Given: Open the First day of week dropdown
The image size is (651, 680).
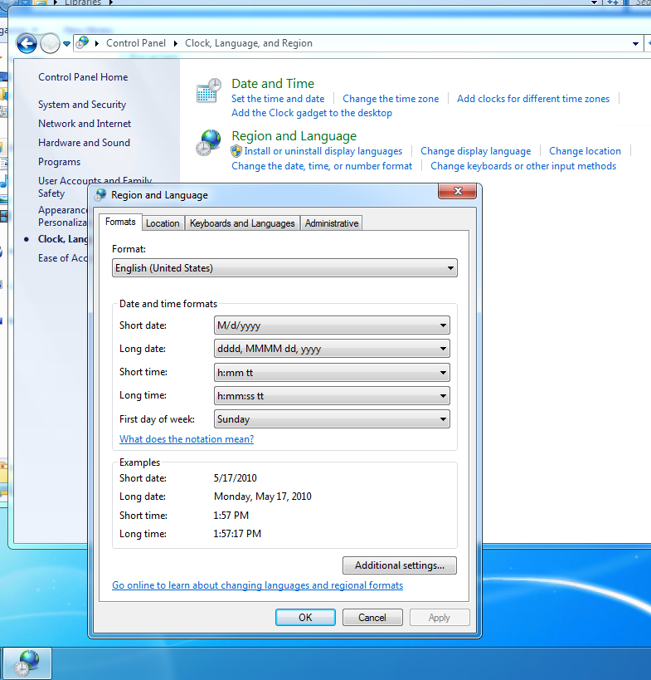Looking at the screenshot, I should 332,419.
